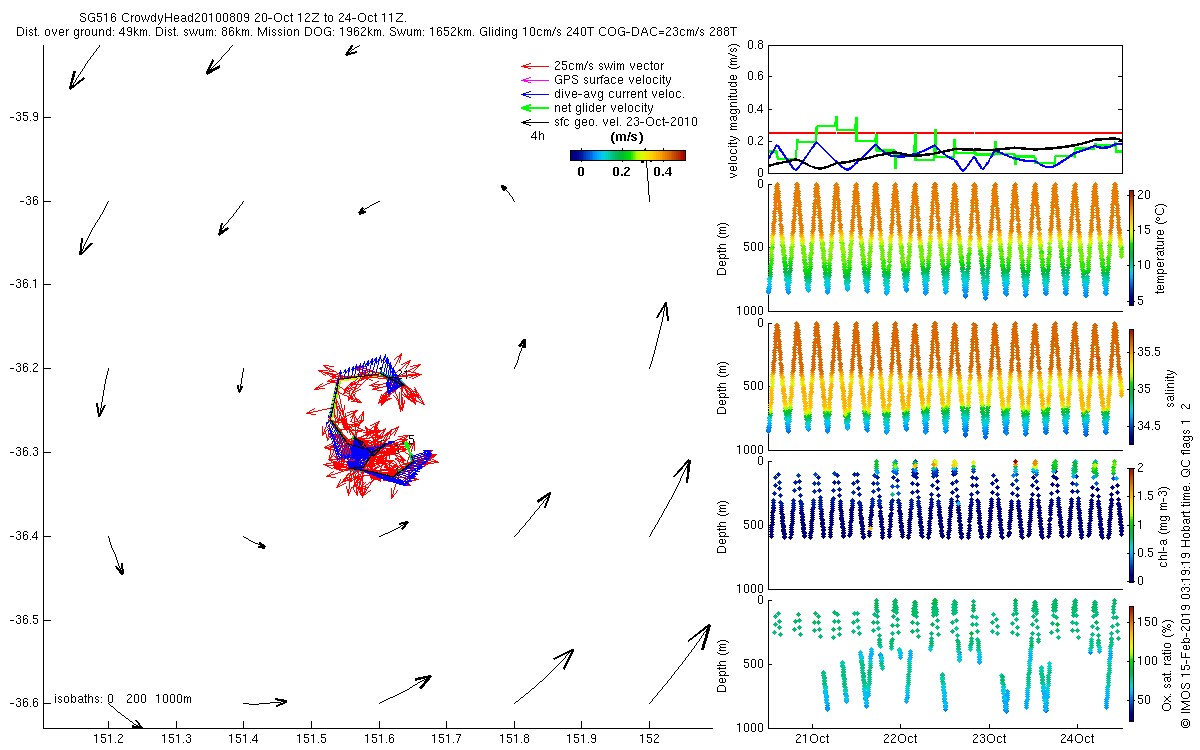Click the '-36.2' latitude tick label
Screen dimensions: 1200x750
pyautogui.click(x=22, y=369)
